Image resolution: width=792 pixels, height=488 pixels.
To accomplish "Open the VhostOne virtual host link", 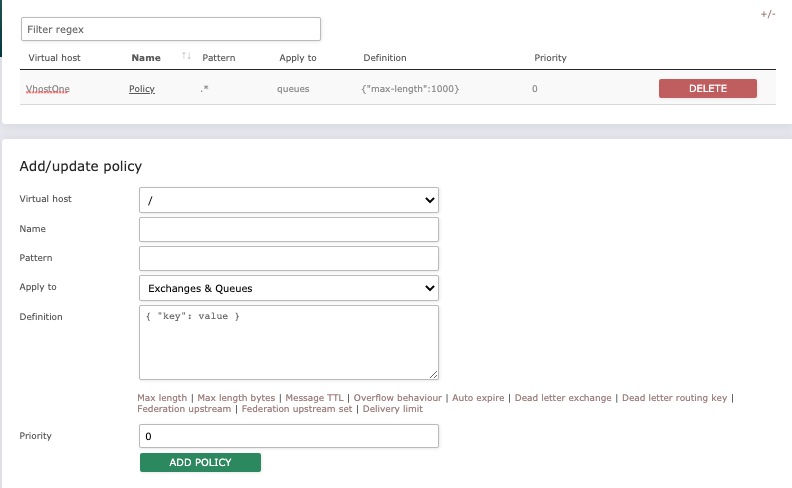I will (48, 89).
